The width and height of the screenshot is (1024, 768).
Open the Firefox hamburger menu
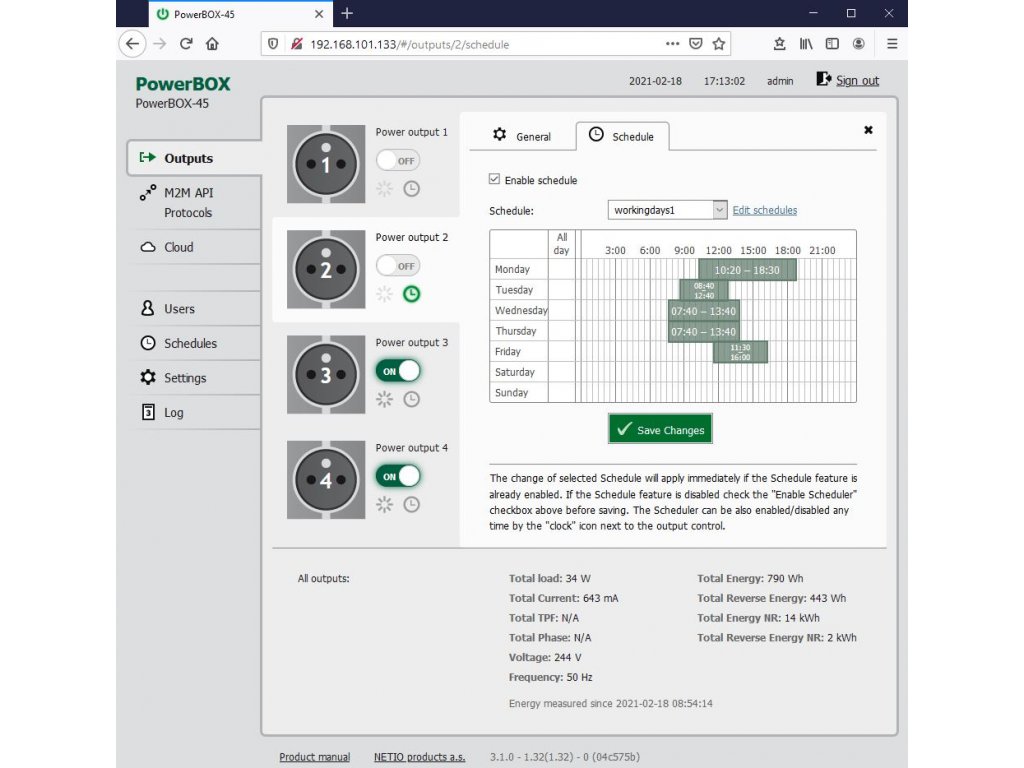(892, 44)
